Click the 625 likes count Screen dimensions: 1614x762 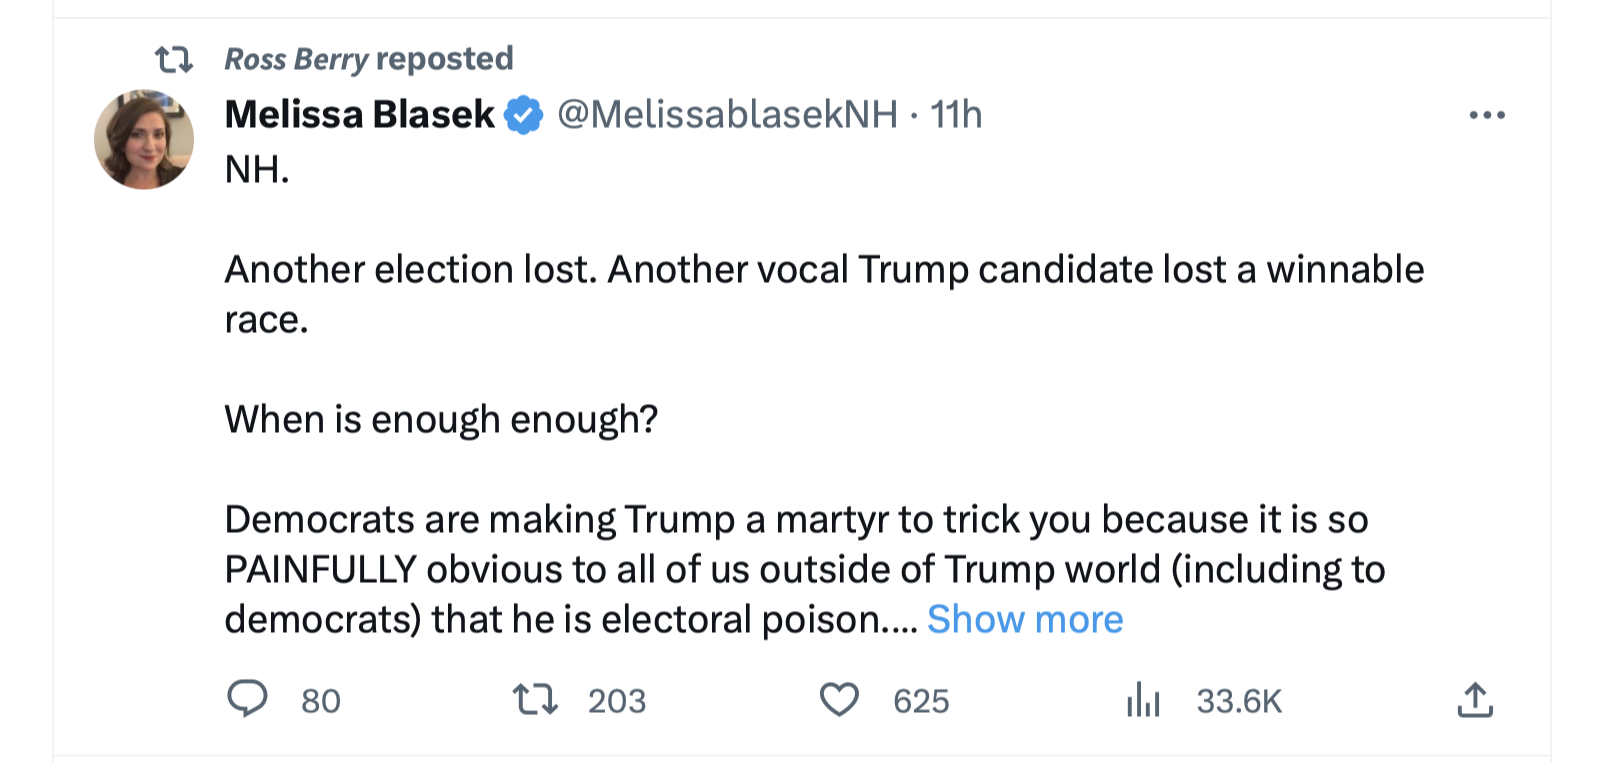pos(921,701)
